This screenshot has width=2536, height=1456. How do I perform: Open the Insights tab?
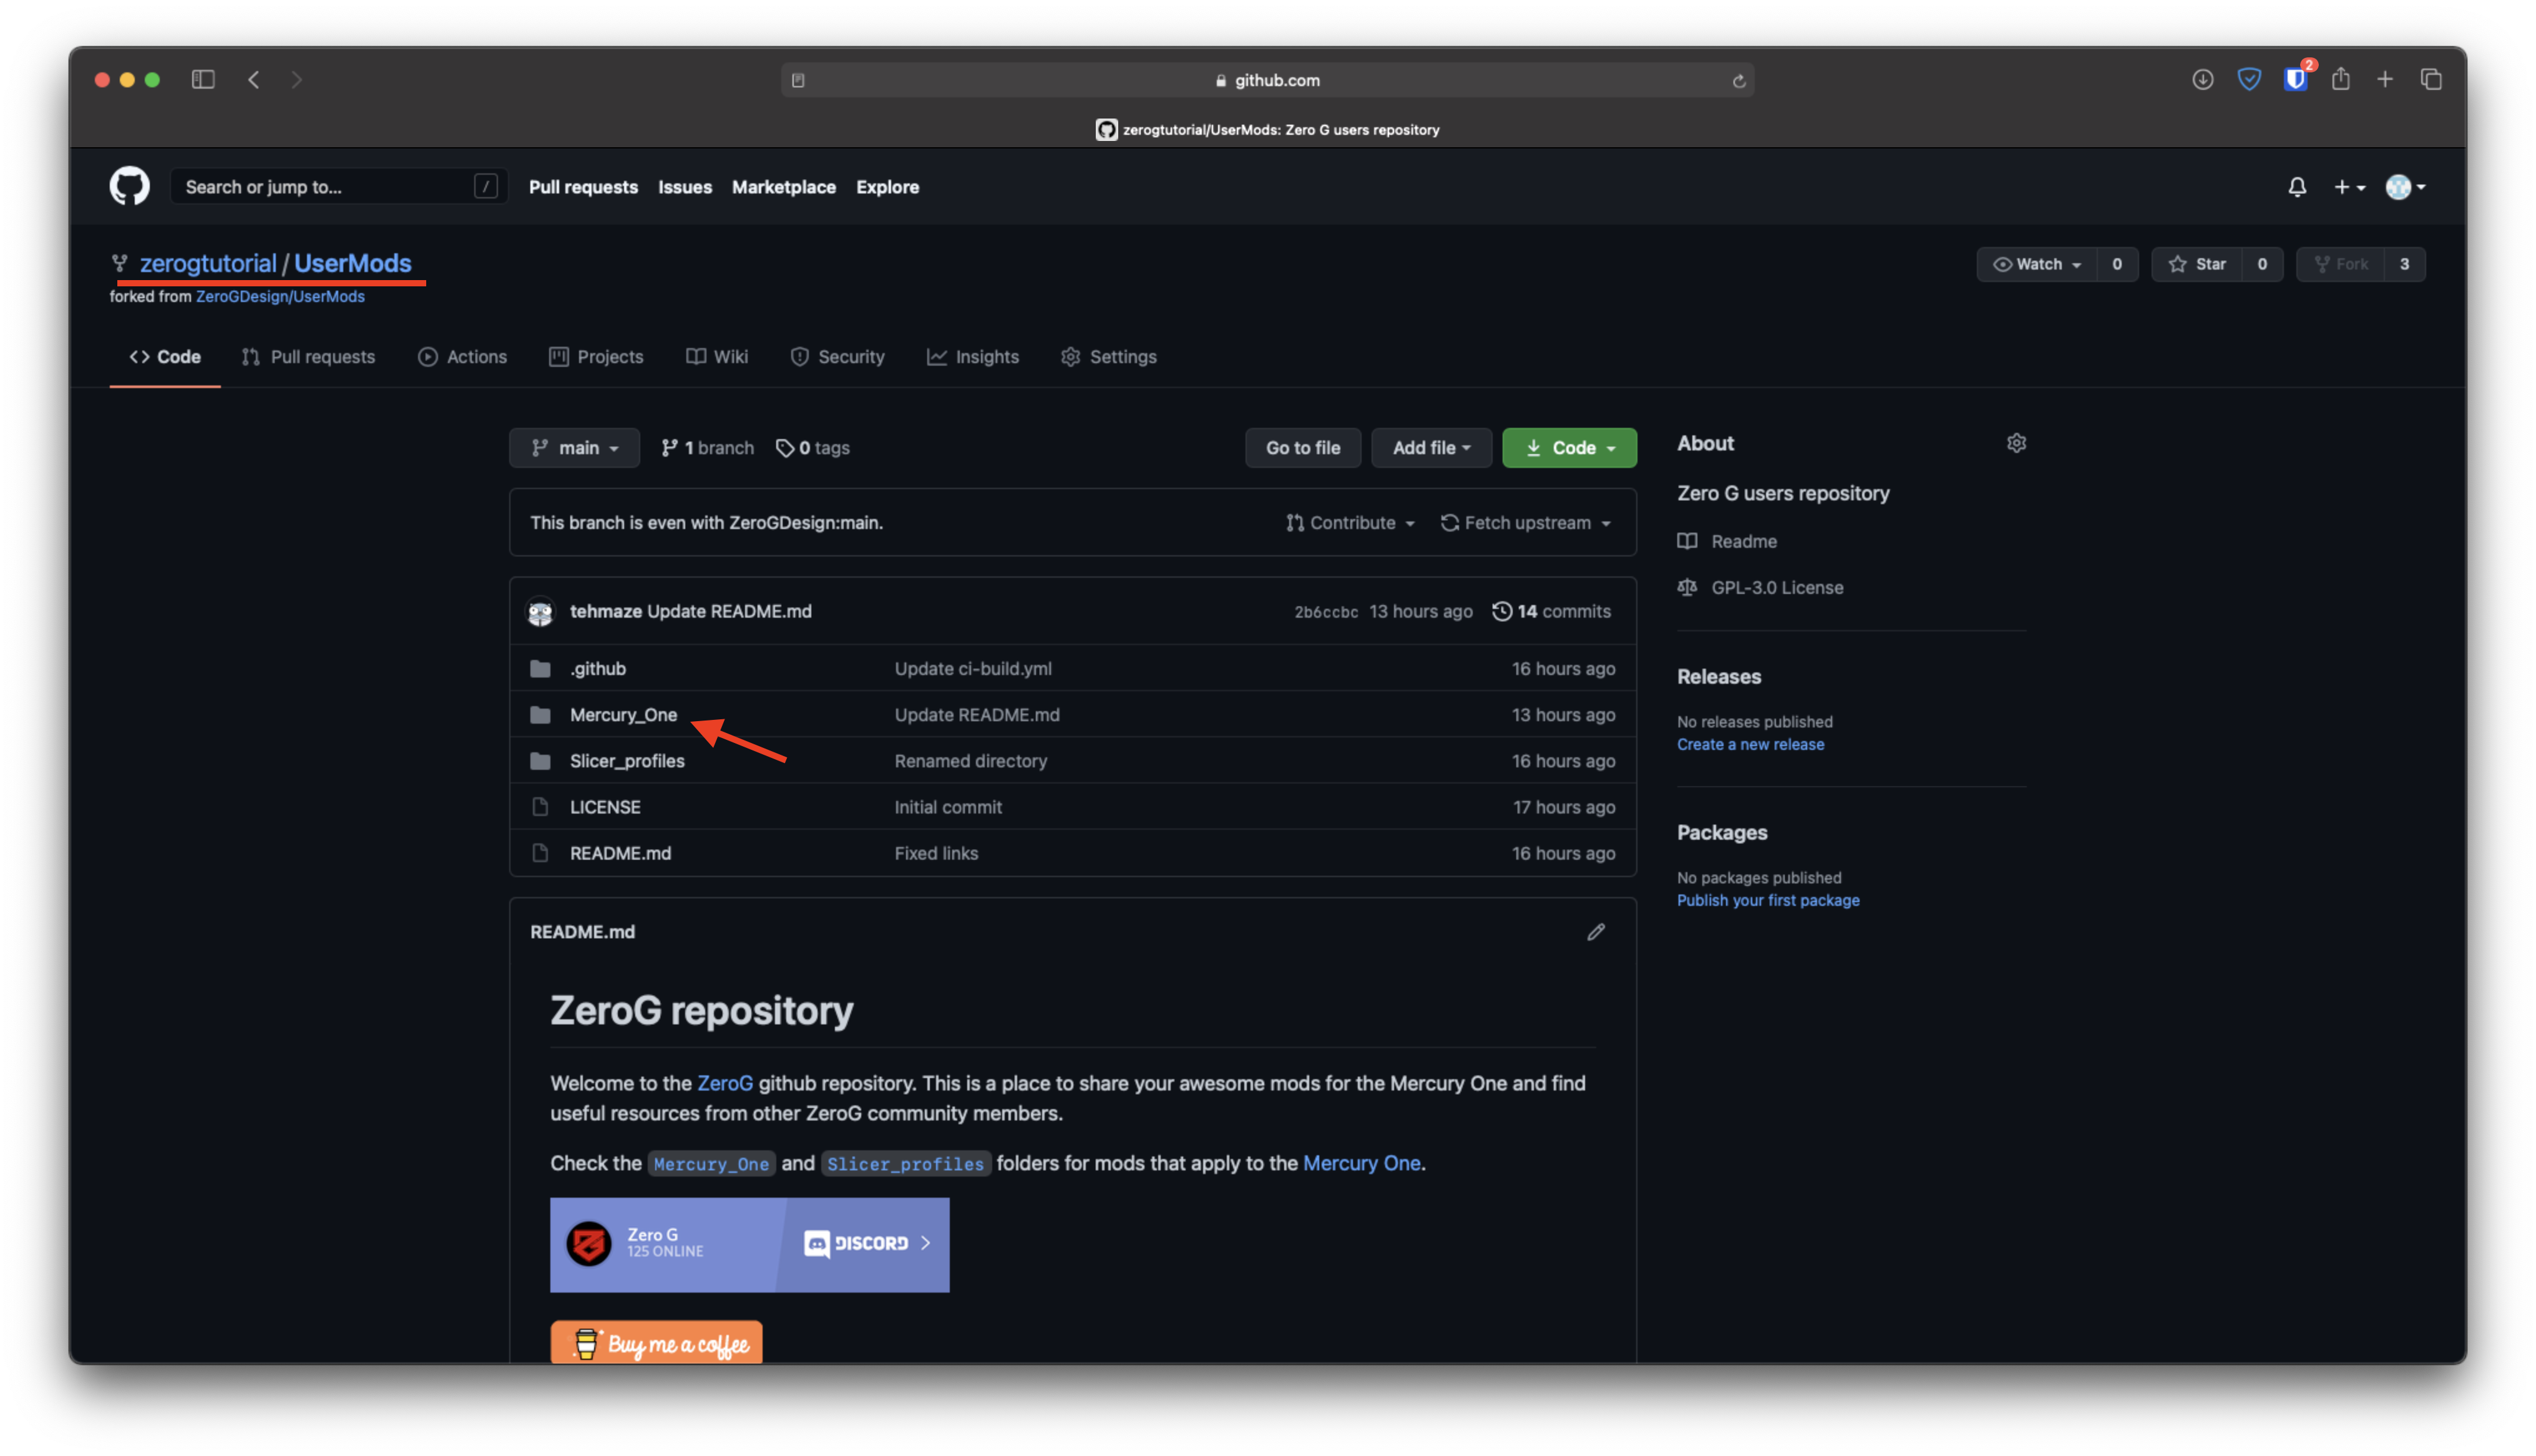coord(973,357)
